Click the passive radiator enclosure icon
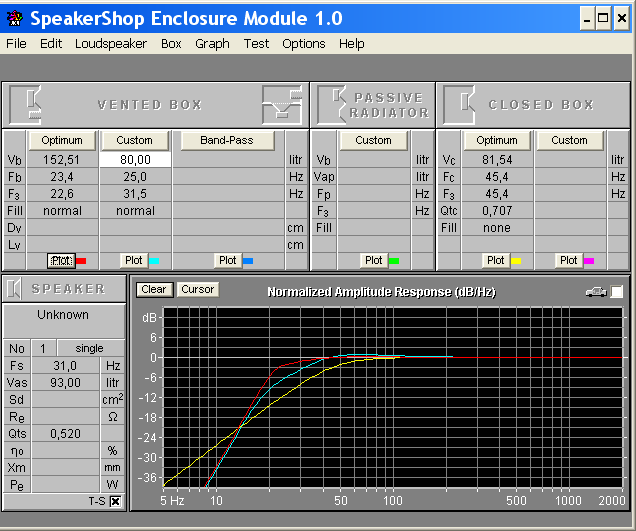The height and width of the screenshot is (531, 636). [332, 105]
